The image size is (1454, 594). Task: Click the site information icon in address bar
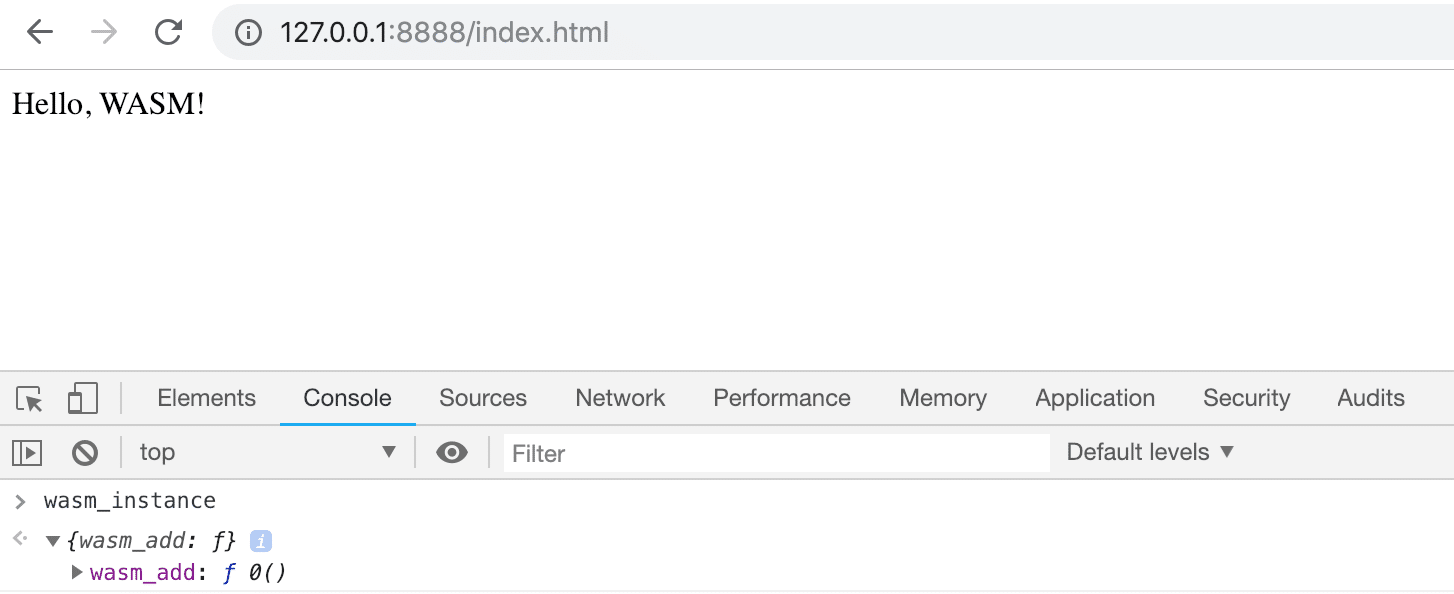point(248,33)
